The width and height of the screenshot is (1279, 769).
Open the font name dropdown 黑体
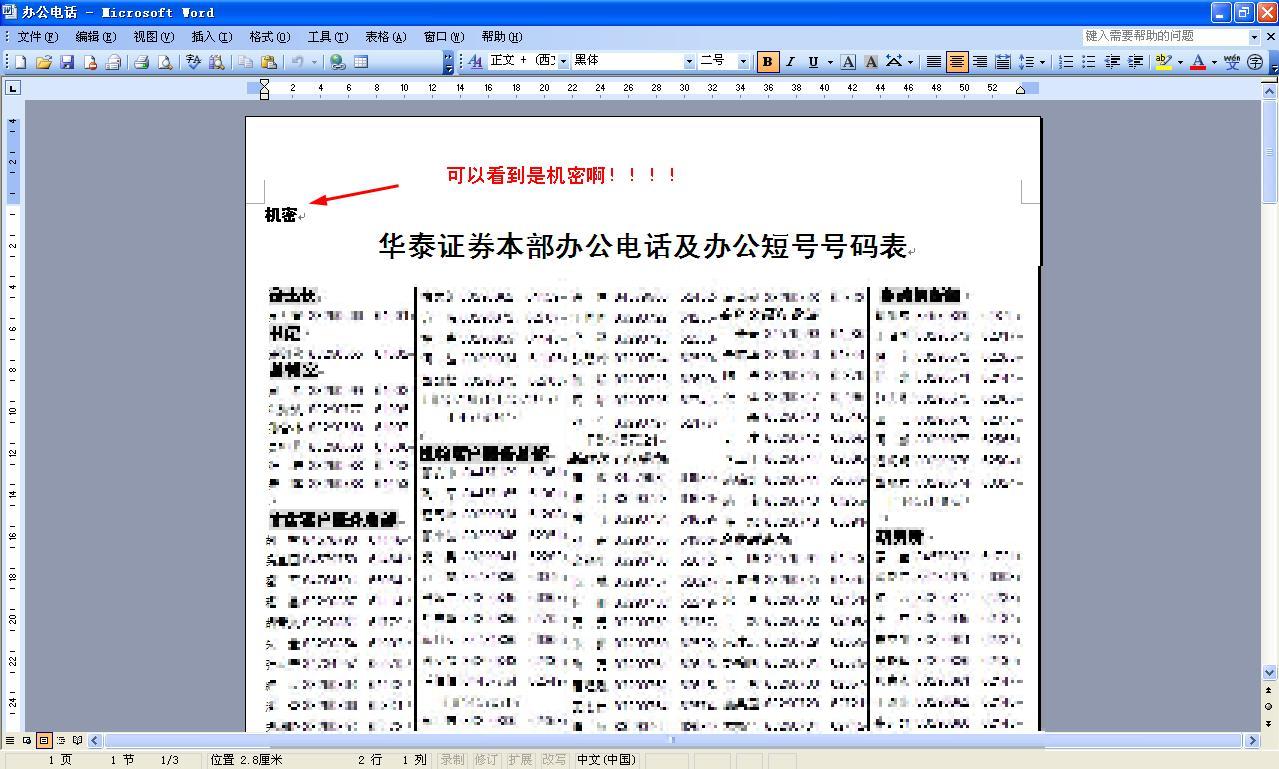(x=689, y=62)
